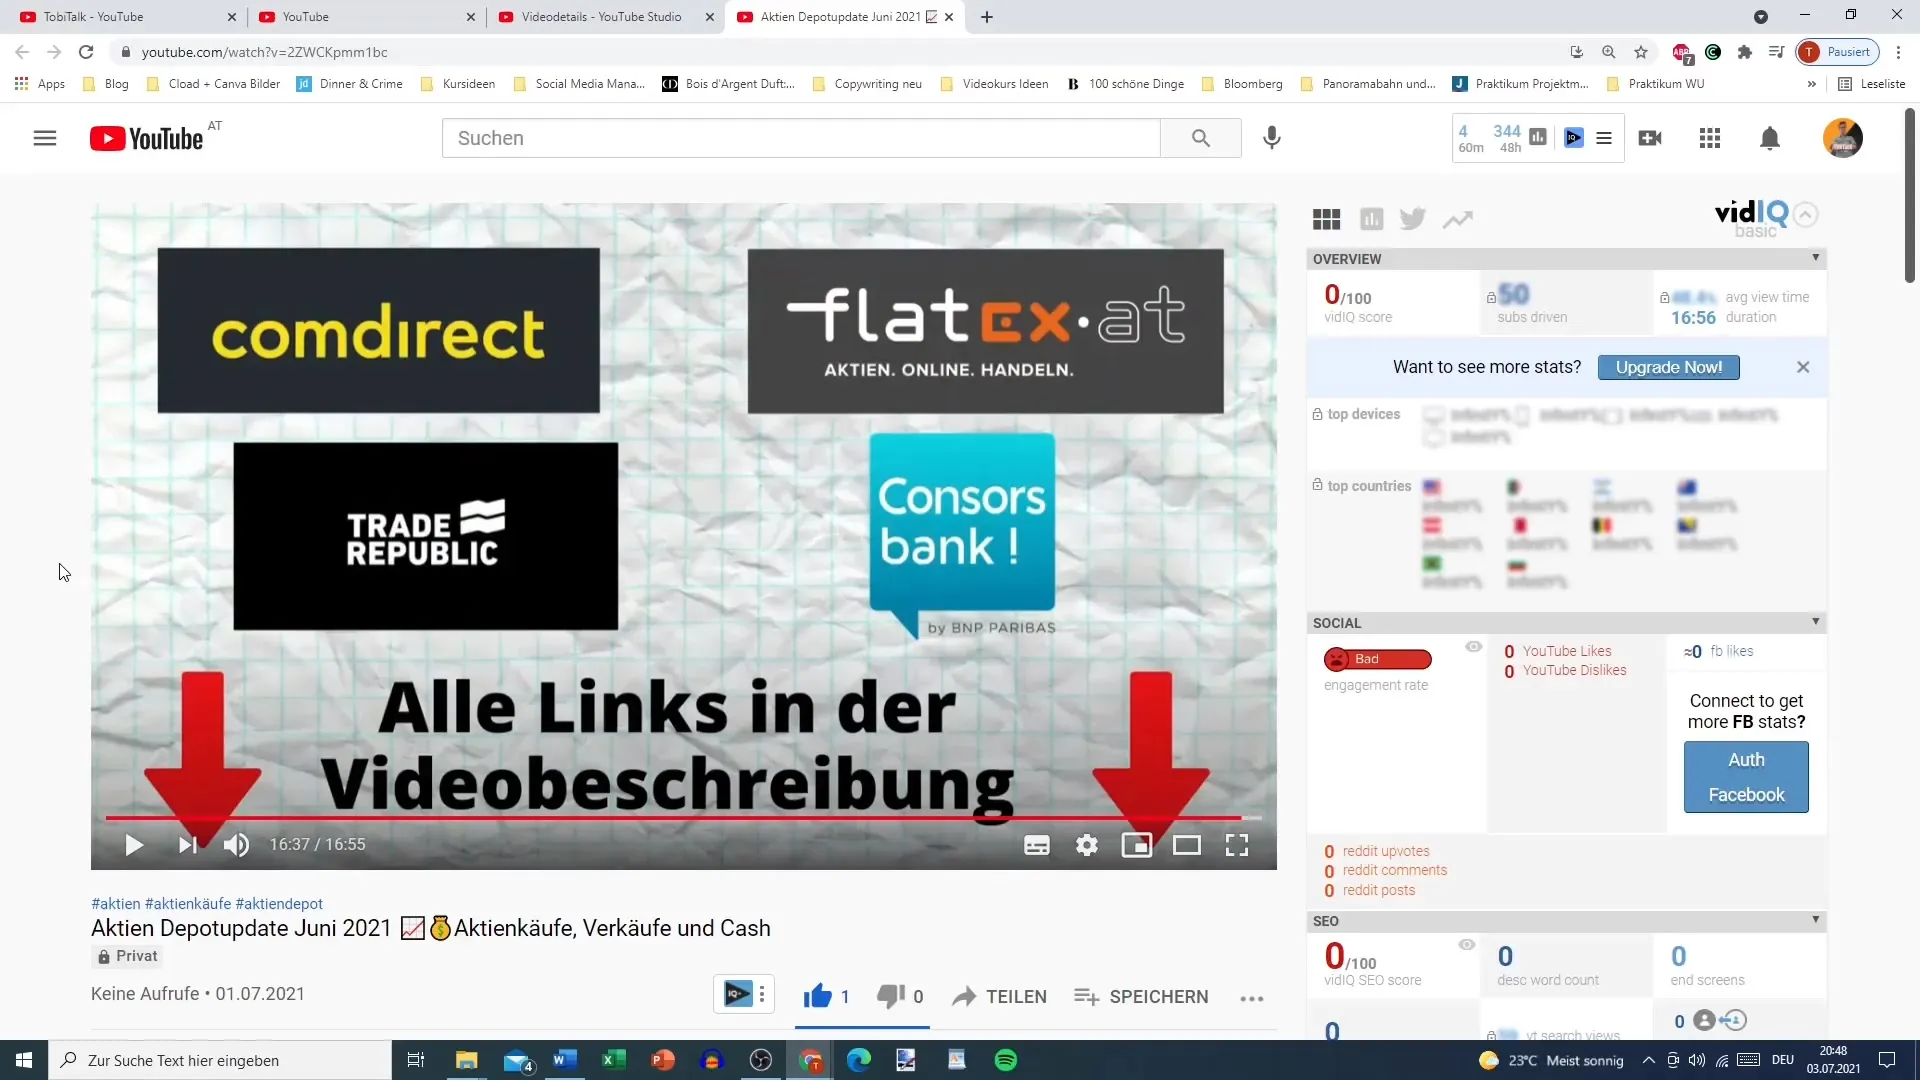Open the notifications bell
This screenshot has height=1080, width=1920.
coord(1770,138)
